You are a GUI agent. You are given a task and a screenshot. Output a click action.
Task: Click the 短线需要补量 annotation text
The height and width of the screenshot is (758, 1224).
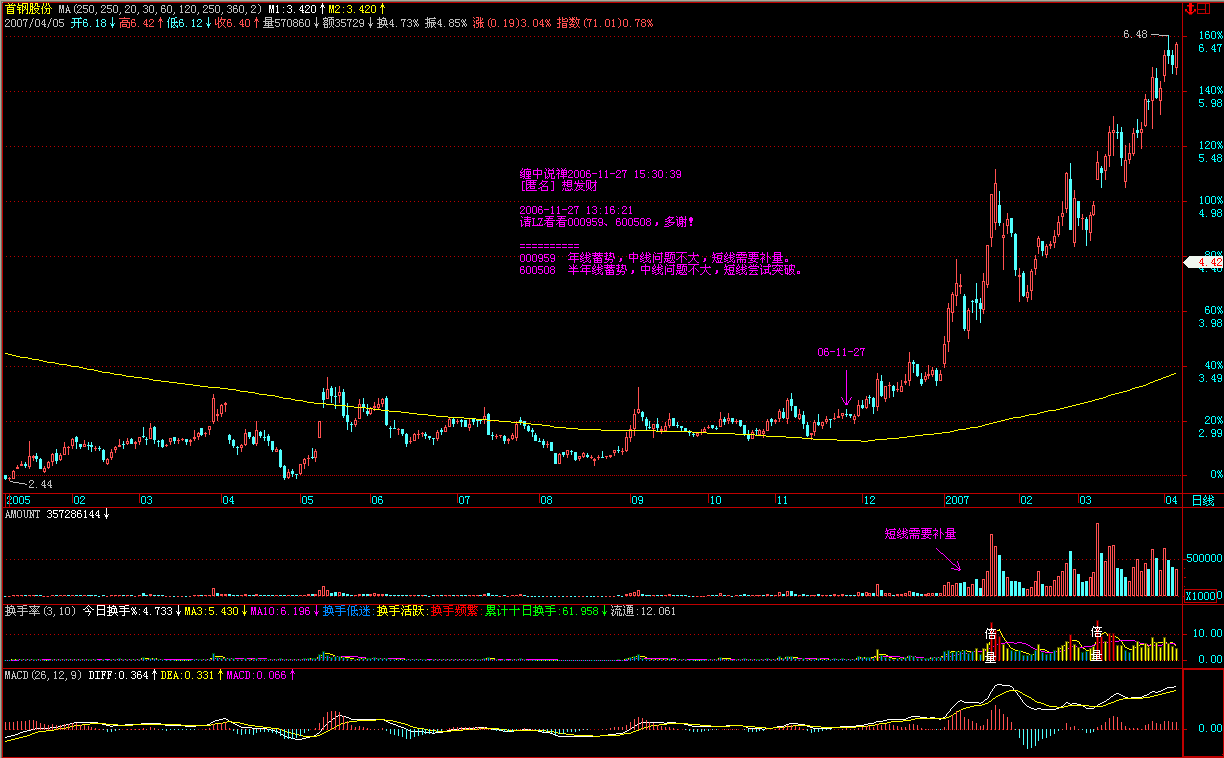click(x=920, y=534)
